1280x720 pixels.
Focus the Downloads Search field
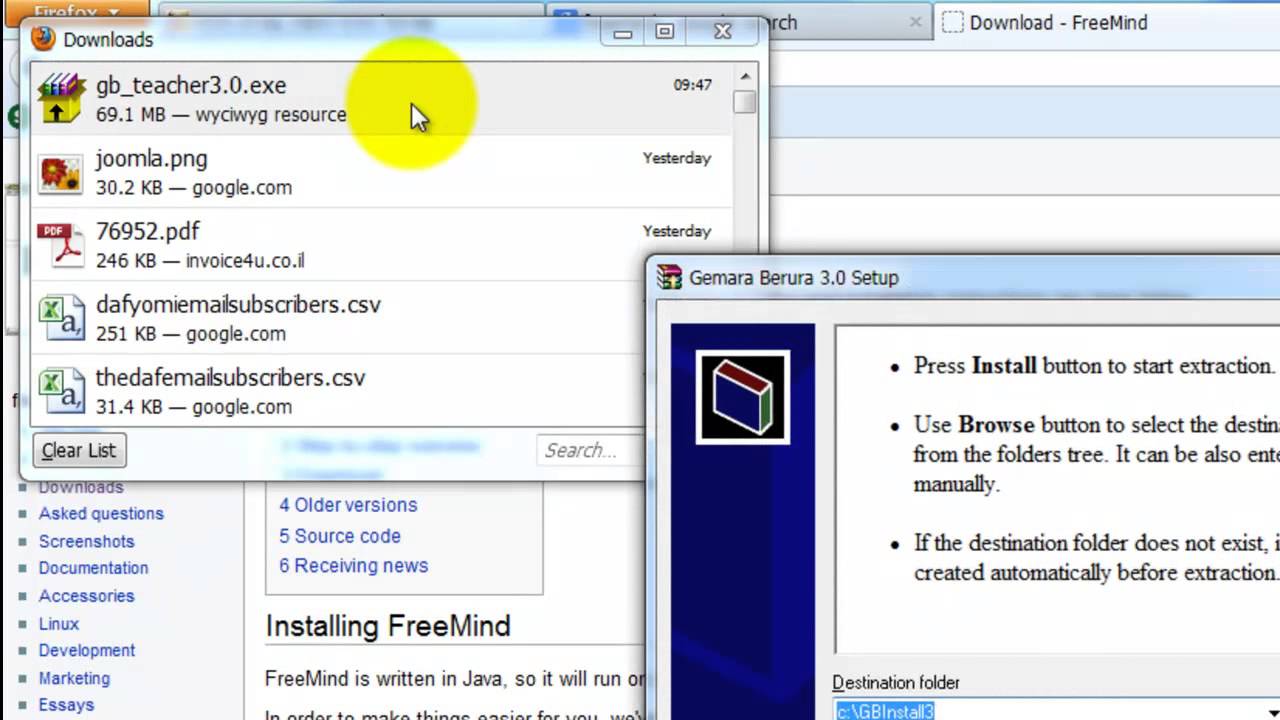point(592,450)
